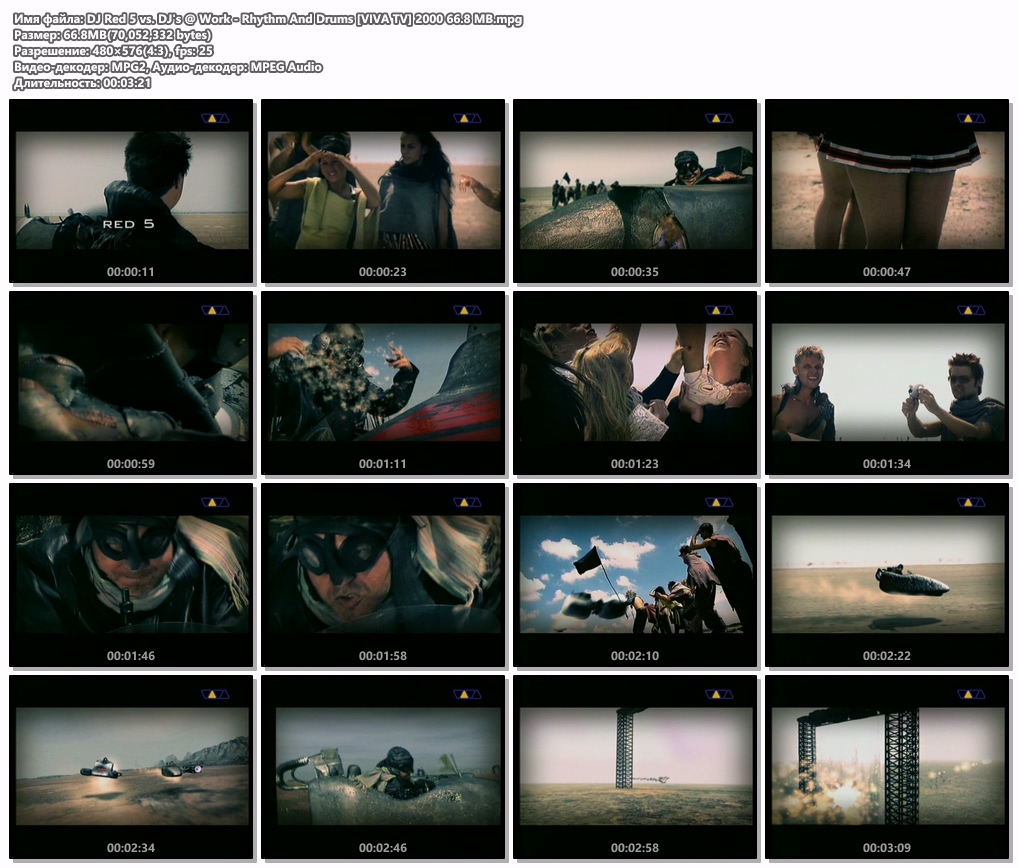Click the thumbnail at timestamp 00:01:58
1018x868 pixels.
coord(383,575)
